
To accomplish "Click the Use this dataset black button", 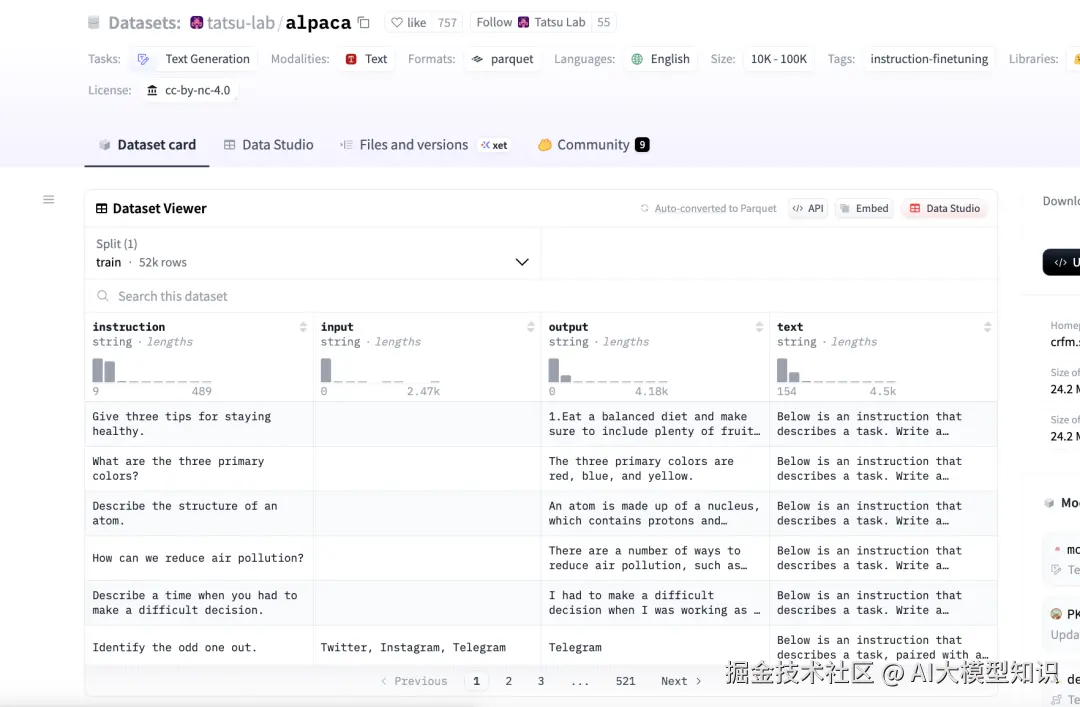I will coord(1061,263).
